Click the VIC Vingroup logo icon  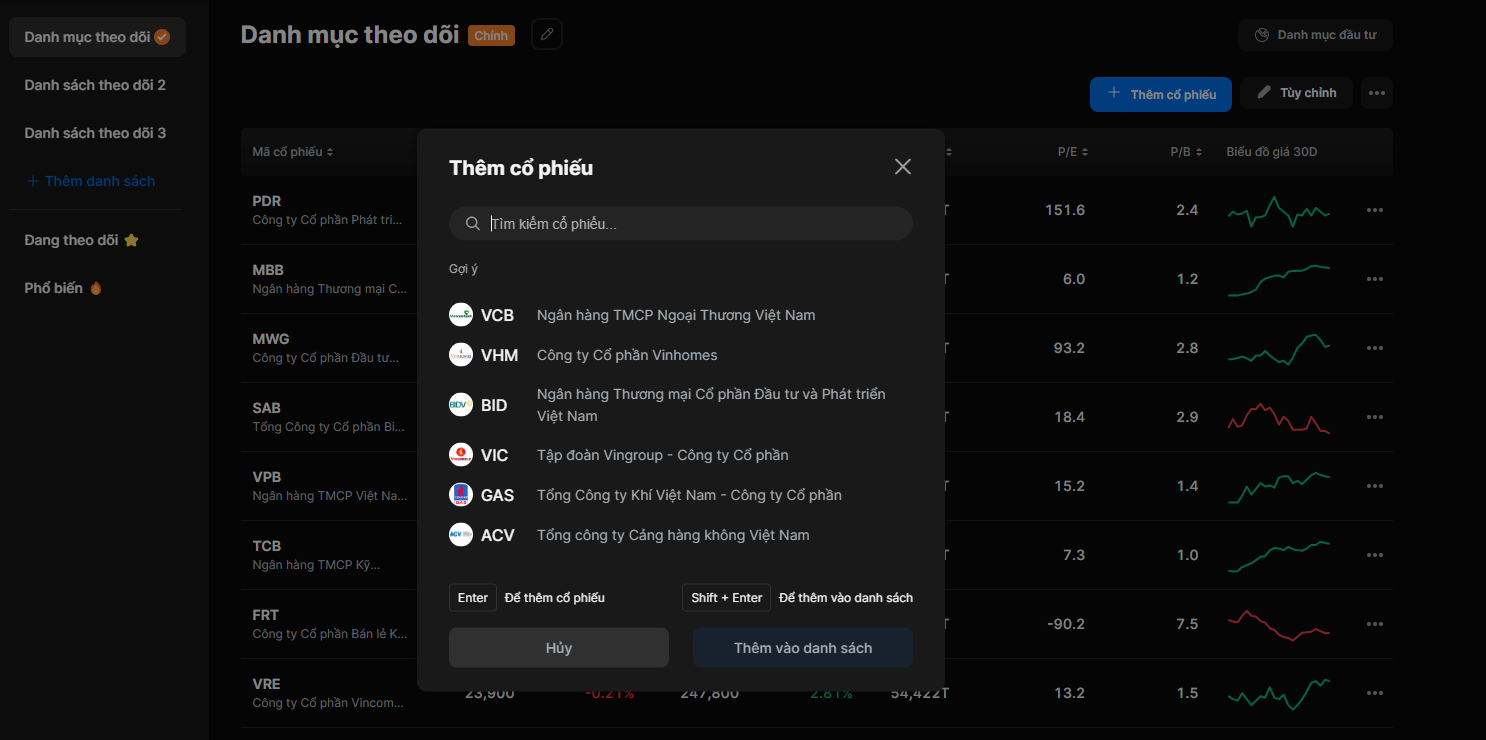click(x=460, y=455)
